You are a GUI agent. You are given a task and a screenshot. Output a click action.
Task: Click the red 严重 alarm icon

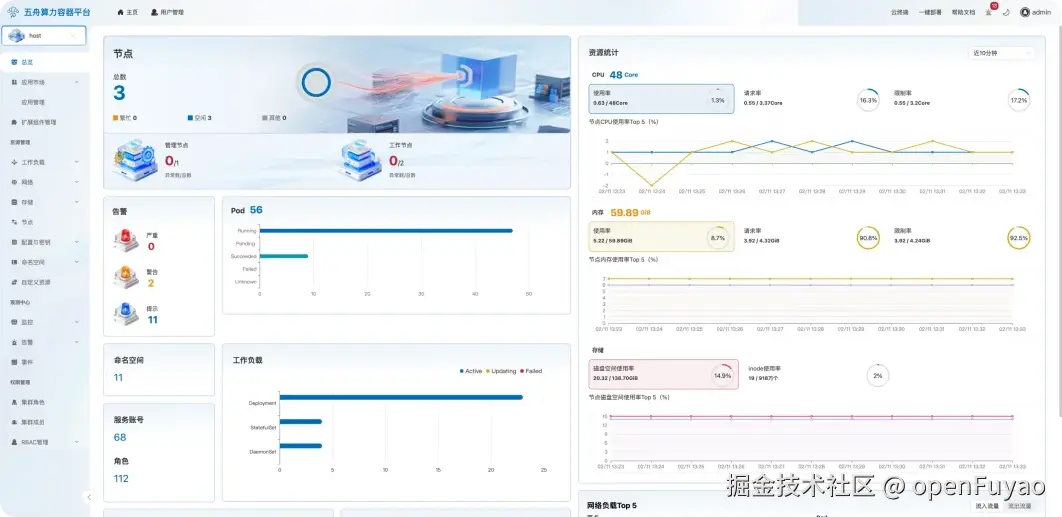125,241
